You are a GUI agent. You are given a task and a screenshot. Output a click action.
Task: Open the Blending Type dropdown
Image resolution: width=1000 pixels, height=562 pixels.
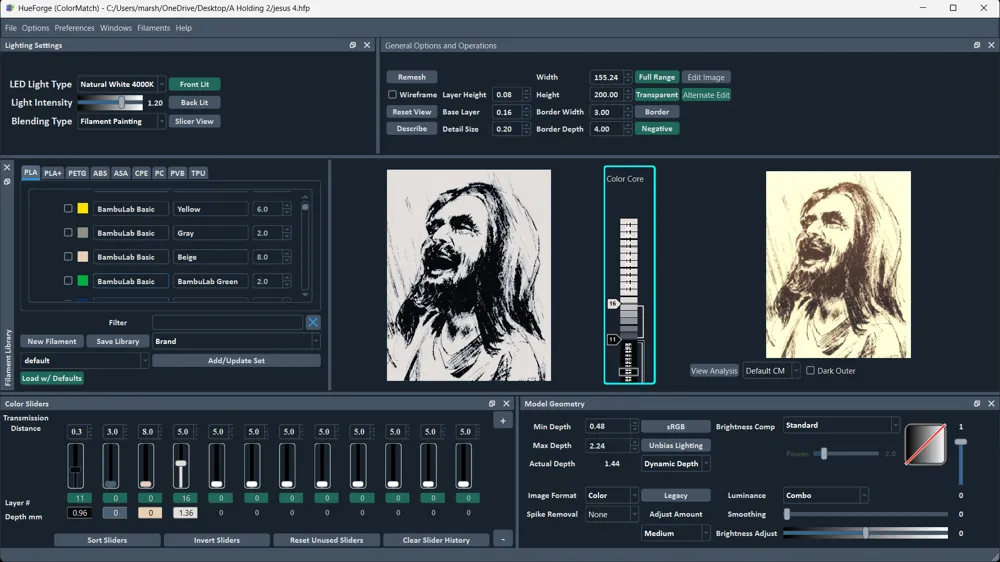(121, 121)
